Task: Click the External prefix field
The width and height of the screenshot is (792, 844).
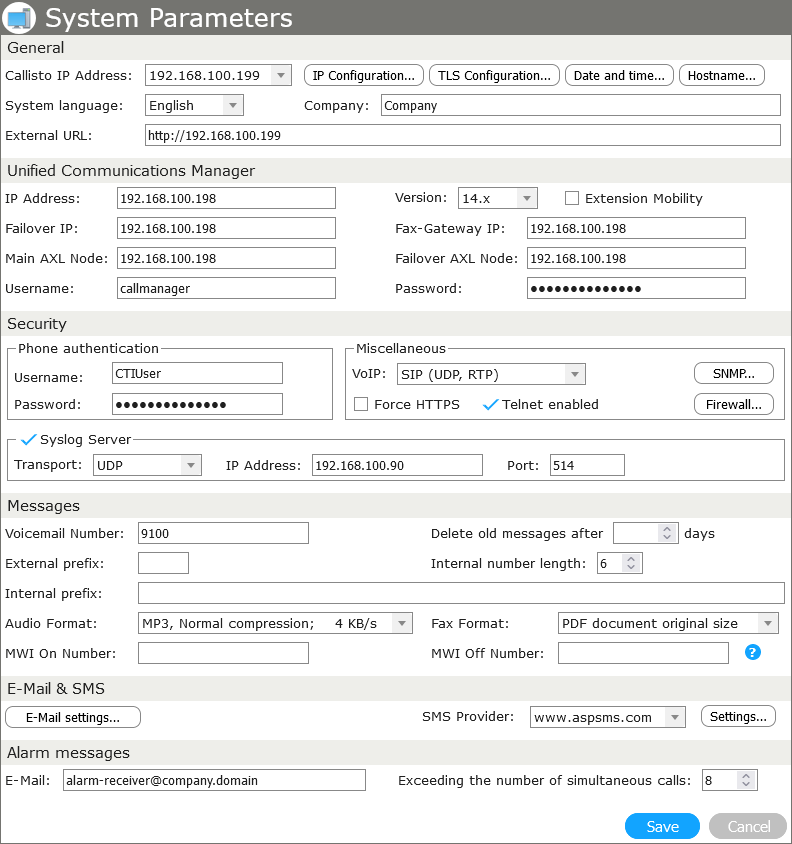Action: pyautogui.click(x=163, y=563)
